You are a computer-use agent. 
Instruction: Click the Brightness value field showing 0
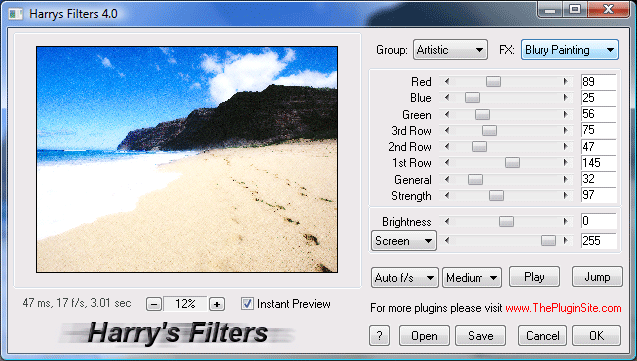[598, 221]
